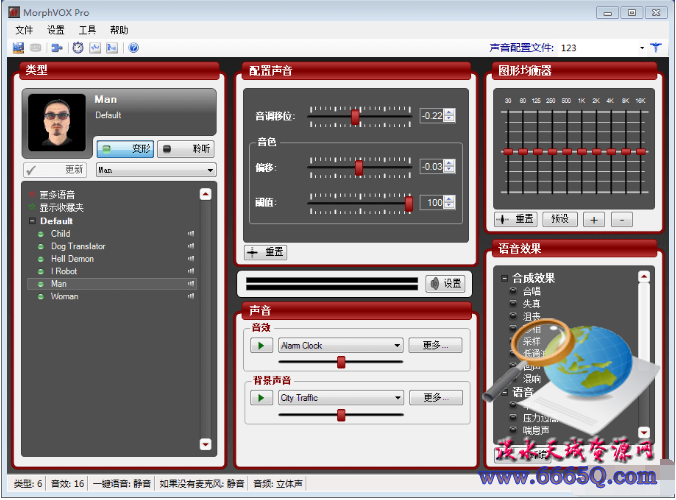Click the signal bars icon on the Child row
Screen dimensions: 676x500
(191, 234)
